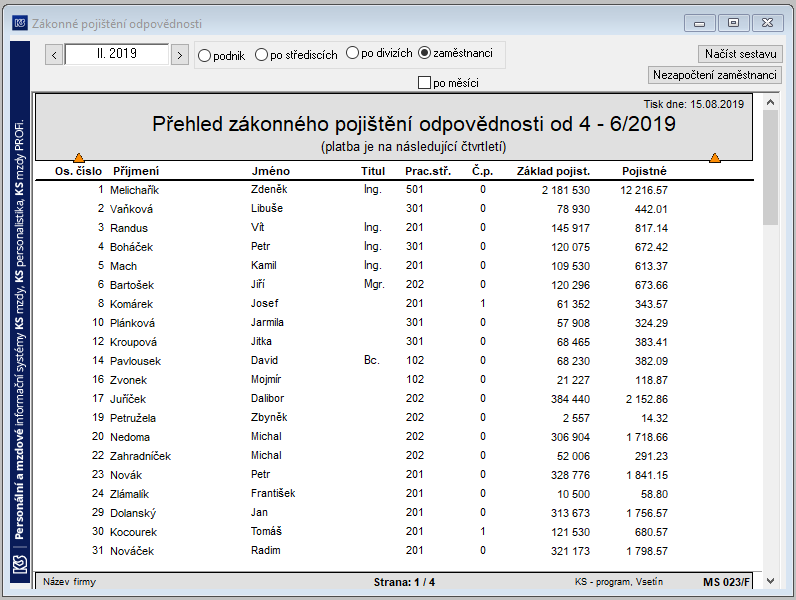The width and height of the screenshot is (796, 600).
Task: Select the po střediscích radio option
Action: click(261, 54)
